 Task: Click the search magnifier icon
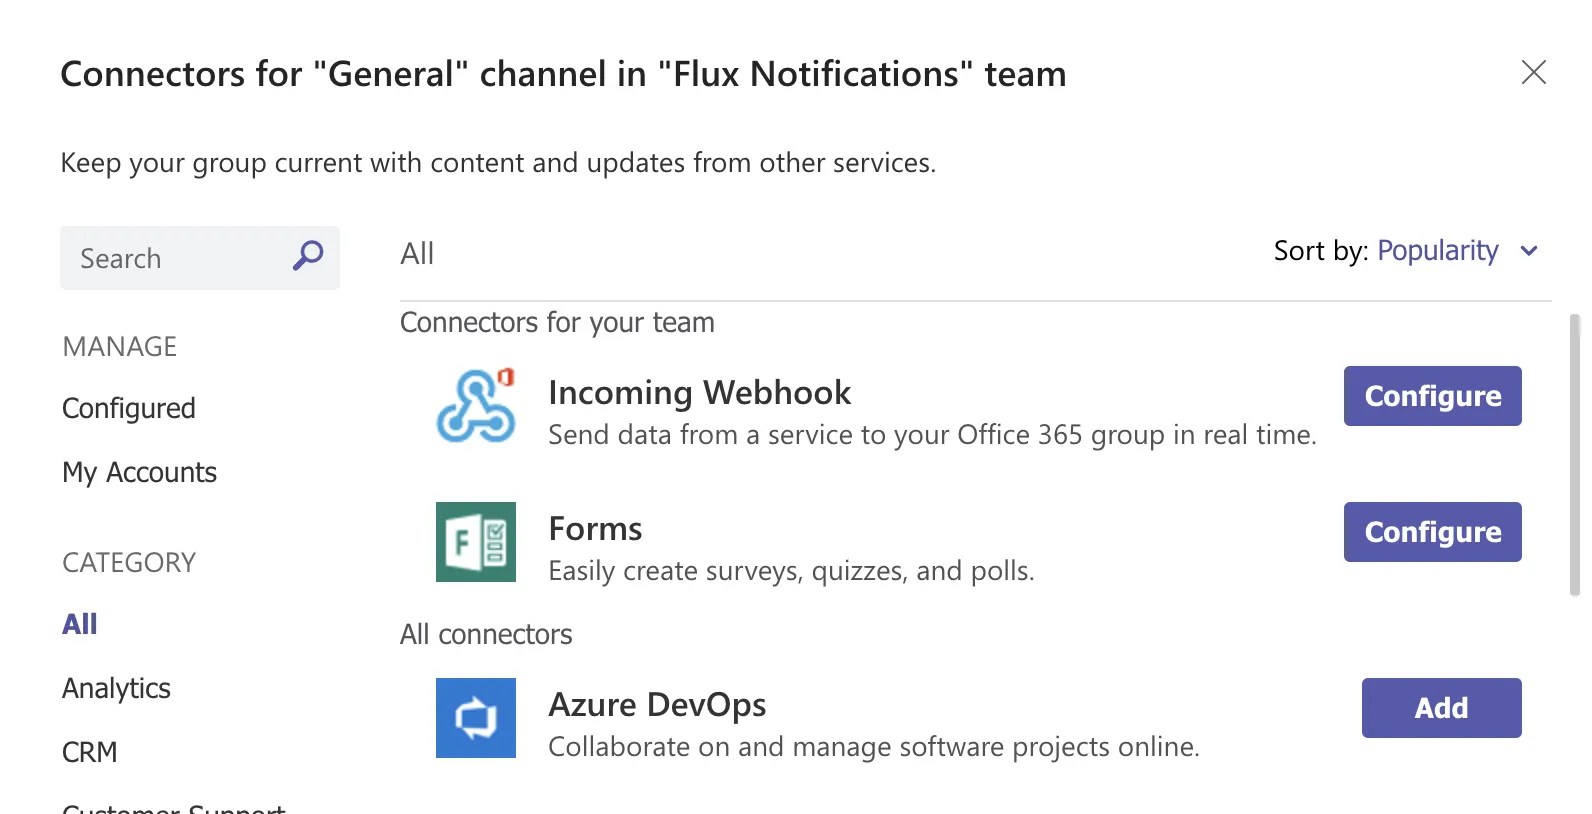point(308,256)
